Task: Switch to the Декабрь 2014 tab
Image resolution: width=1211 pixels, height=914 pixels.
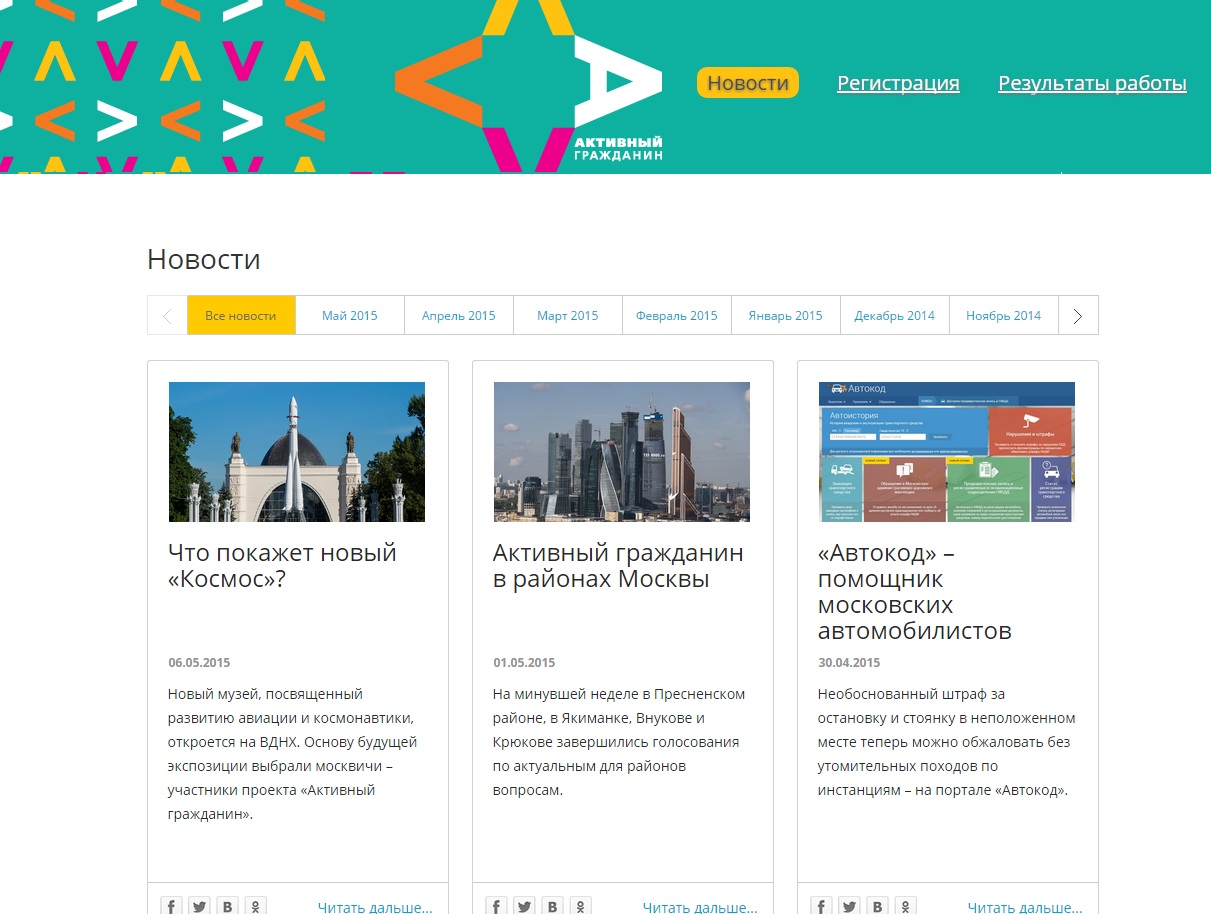Action: coord(894,315)
